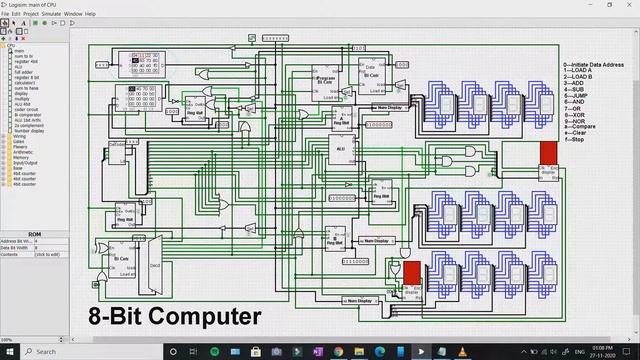Edit the Data Bit Width value
The width and height of the screenshot is (640, 360).
click(x=51, y=248)
